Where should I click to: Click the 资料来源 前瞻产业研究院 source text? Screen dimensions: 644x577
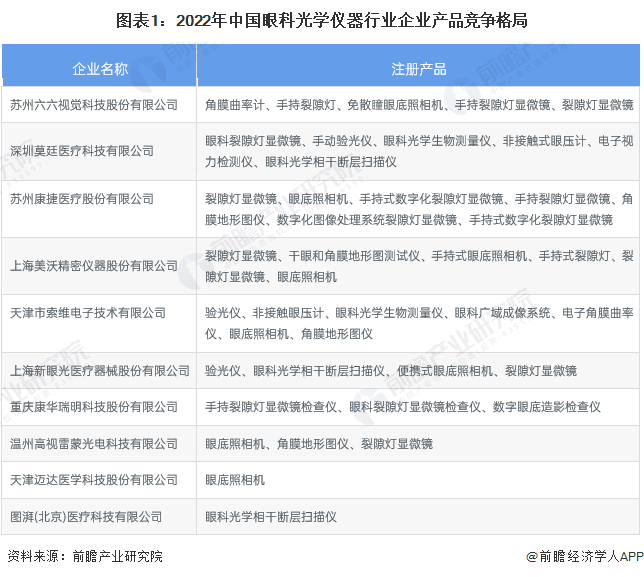coord(85,556)
